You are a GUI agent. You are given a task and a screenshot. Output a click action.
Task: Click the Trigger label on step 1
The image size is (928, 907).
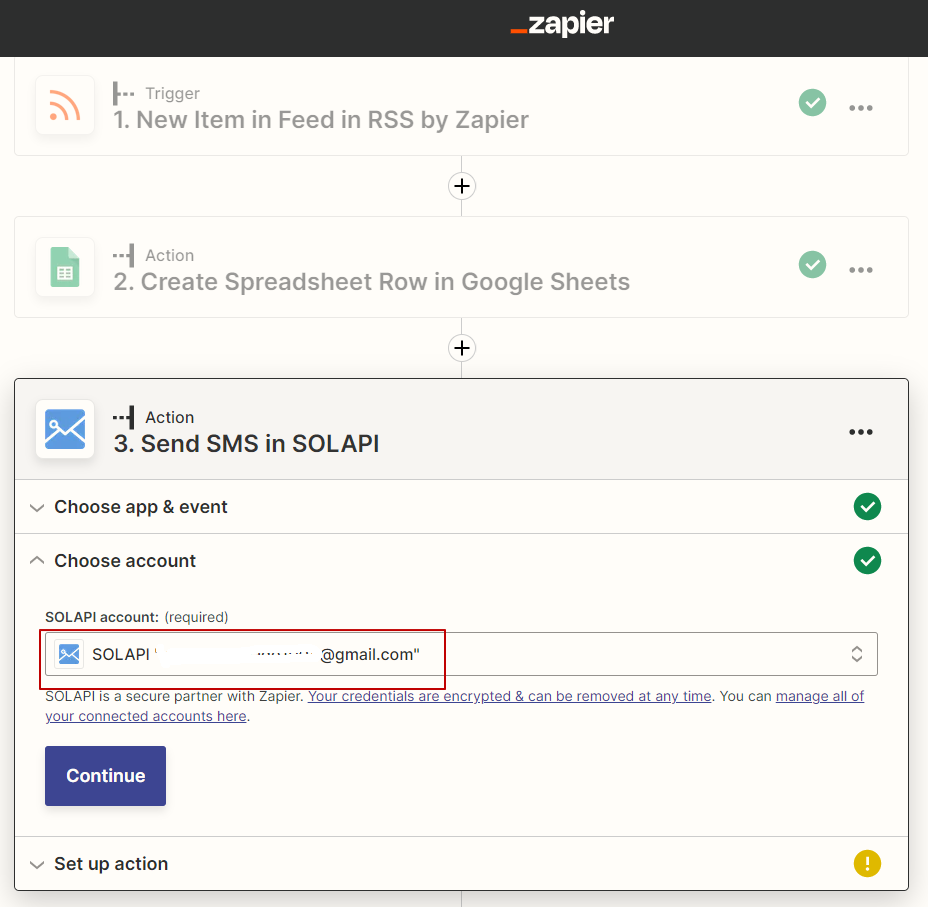coord(172,93)
